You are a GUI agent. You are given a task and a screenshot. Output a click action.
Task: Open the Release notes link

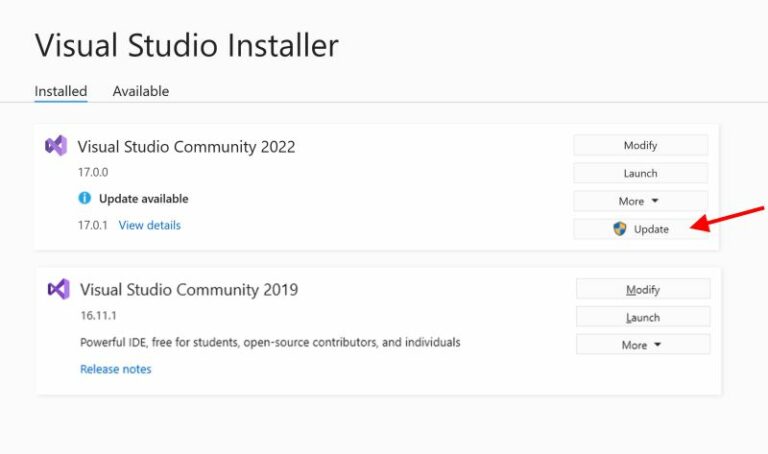coord(116,369)
